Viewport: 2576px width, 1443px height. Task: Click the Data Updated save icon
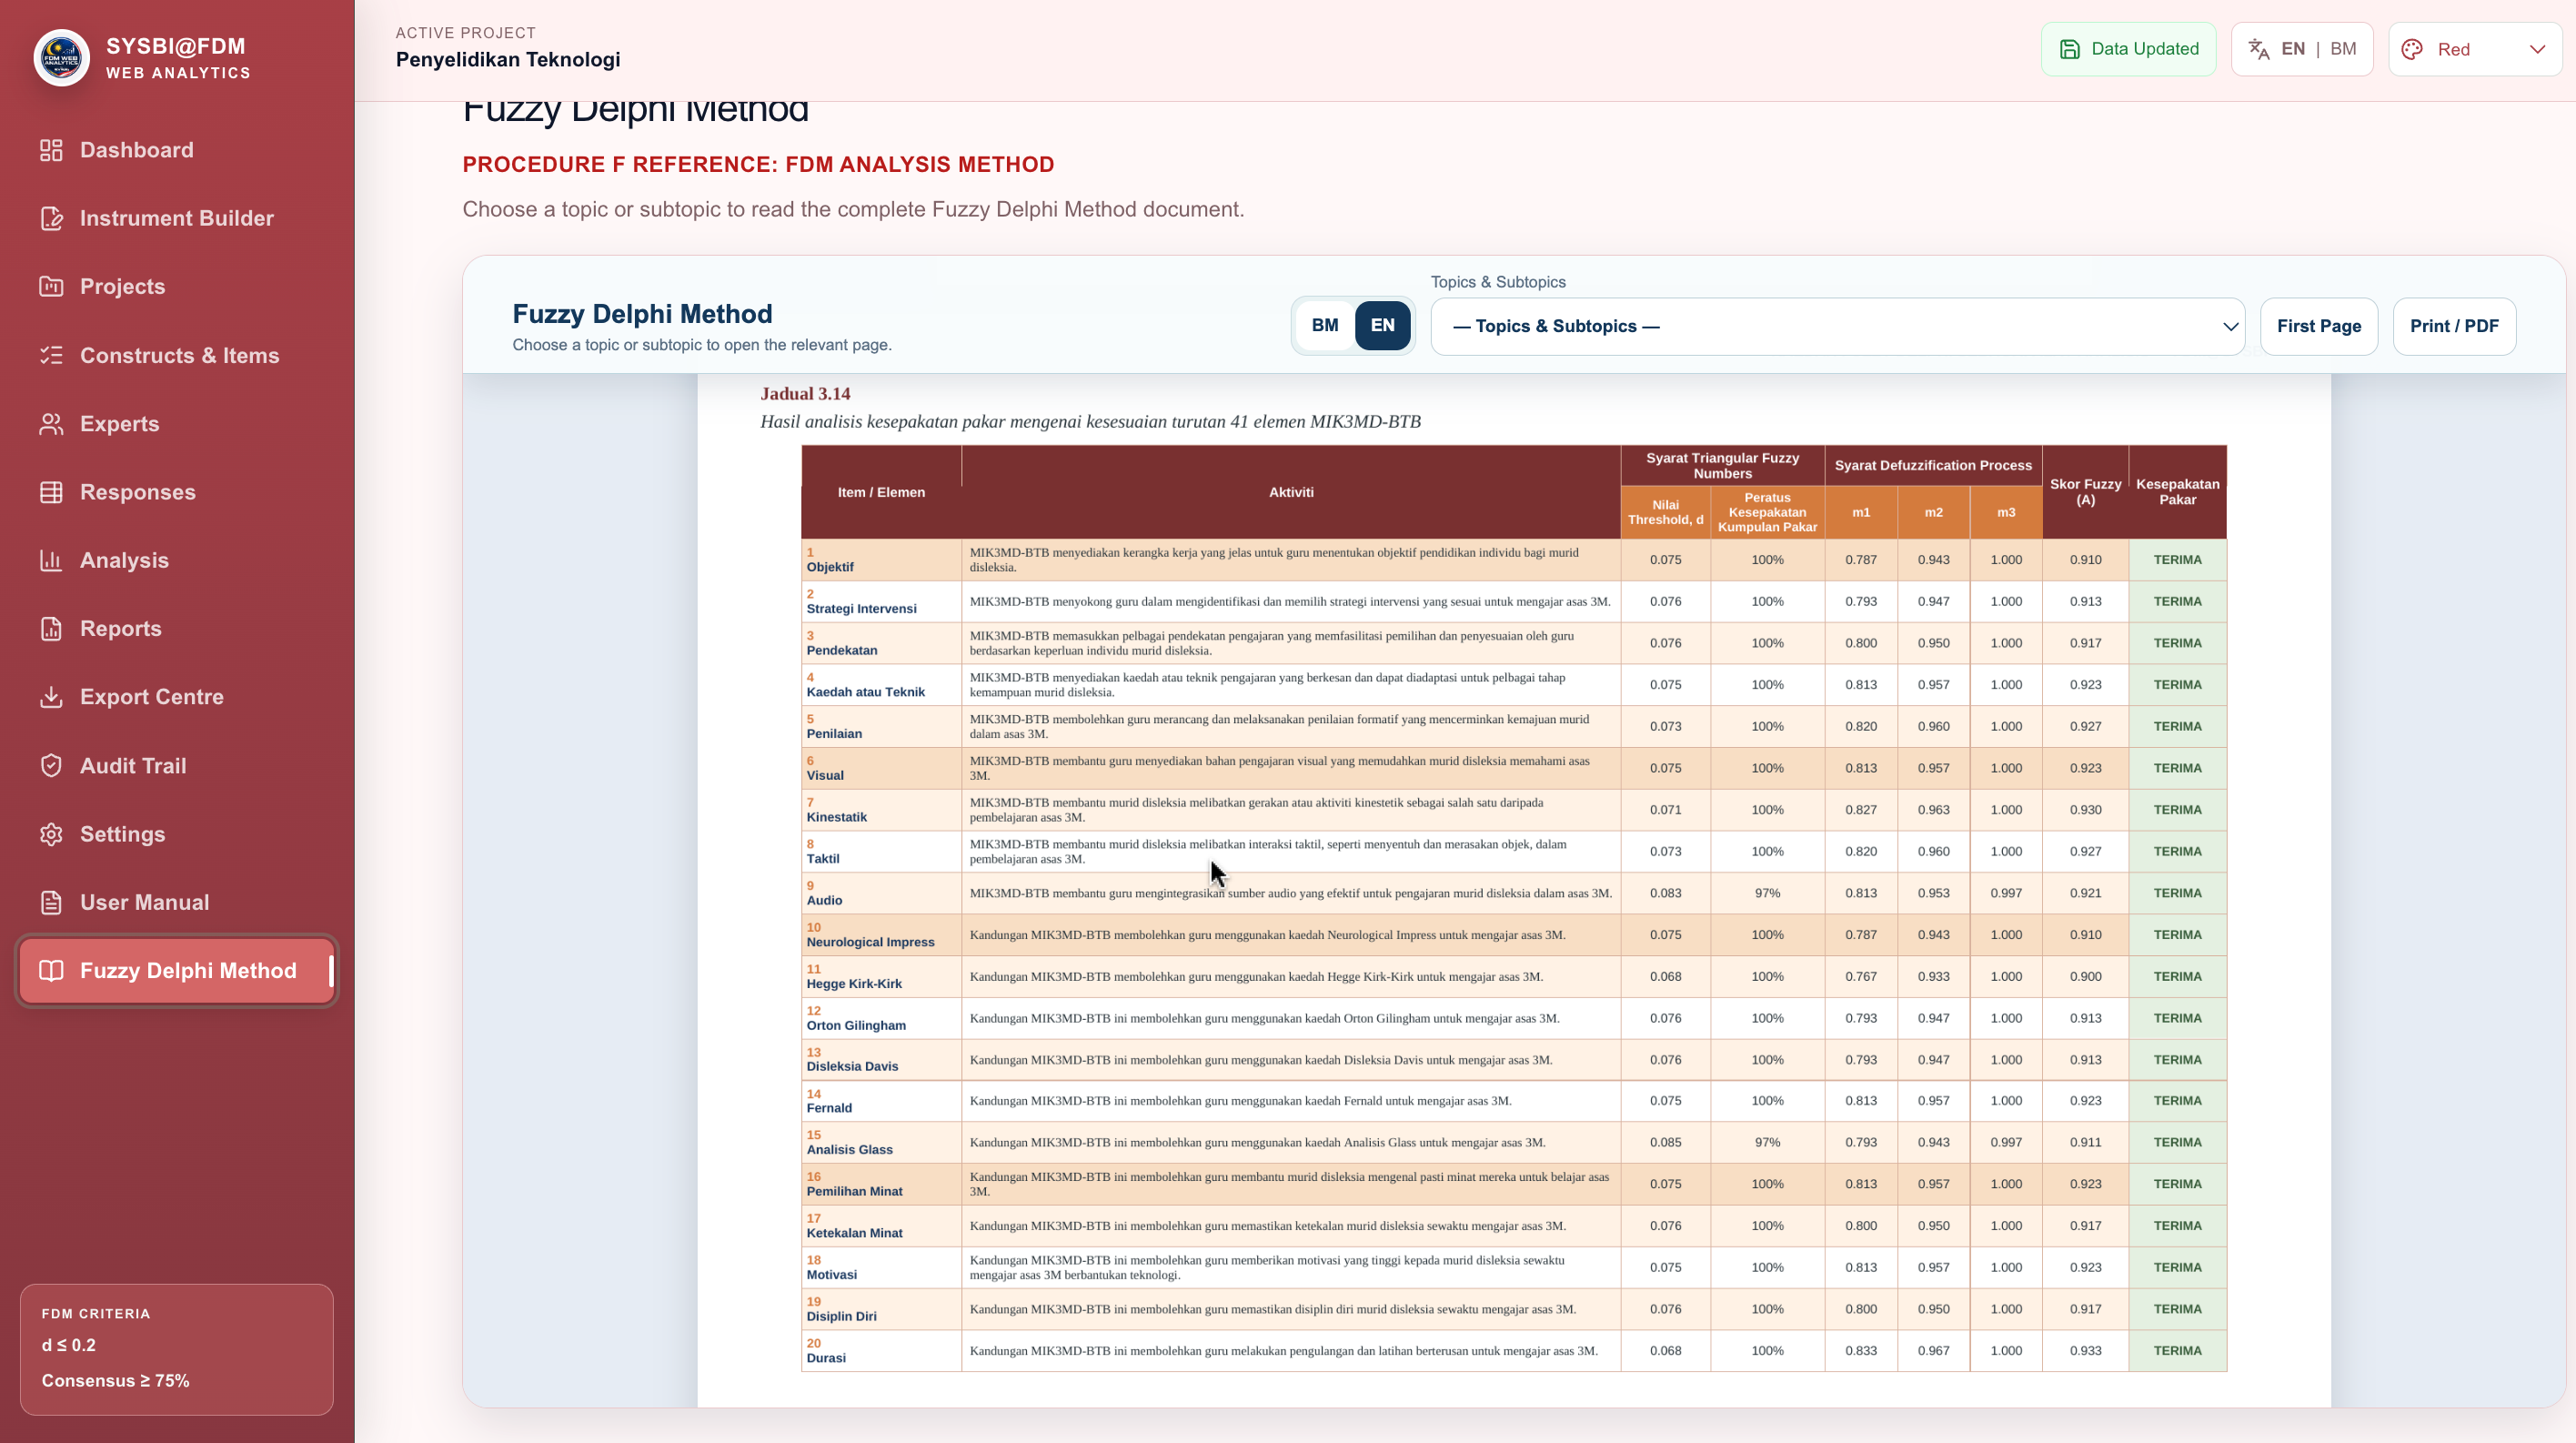pyautogui.click(x=2070, y=49)
